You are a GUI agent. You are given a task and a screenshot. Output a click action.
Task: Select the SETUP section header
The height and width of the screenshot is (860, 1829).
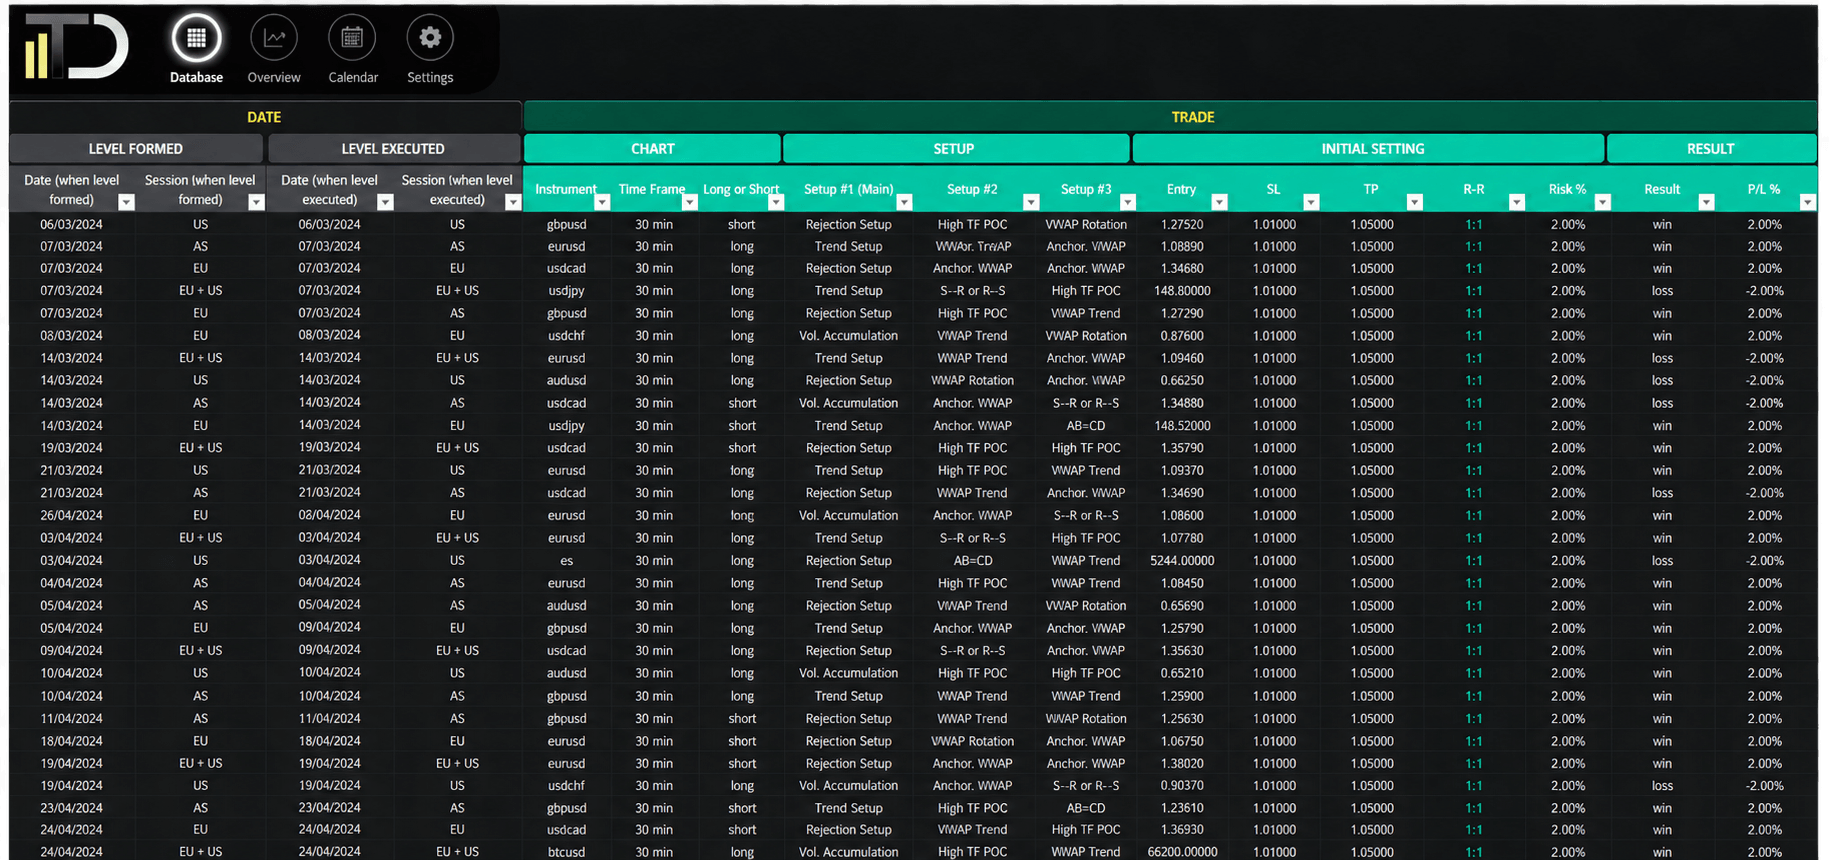(x=956, y=148)
